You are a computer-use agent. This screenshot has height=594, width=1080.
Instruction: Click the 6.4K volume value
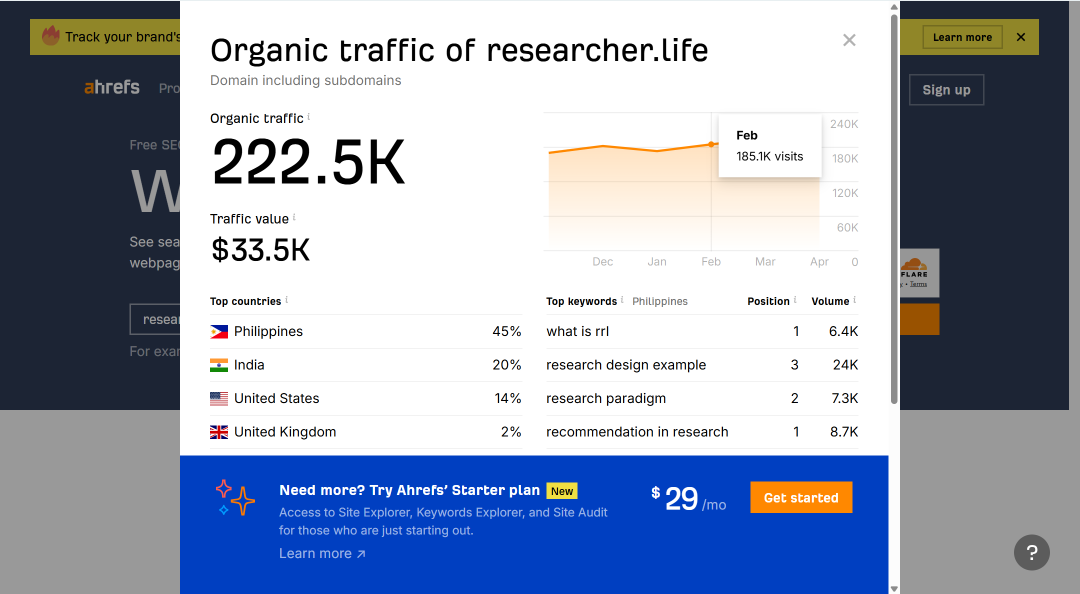tap(844, 331)
